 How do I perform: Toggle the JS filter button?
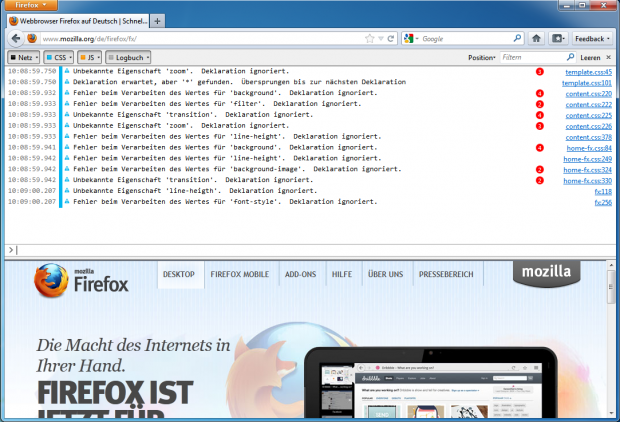87,57
